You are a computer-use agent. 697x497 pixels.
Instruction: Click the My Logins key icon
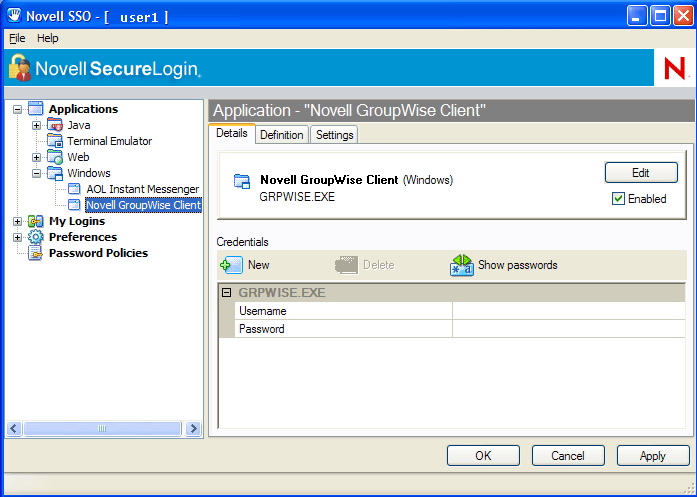coord(36,221)
